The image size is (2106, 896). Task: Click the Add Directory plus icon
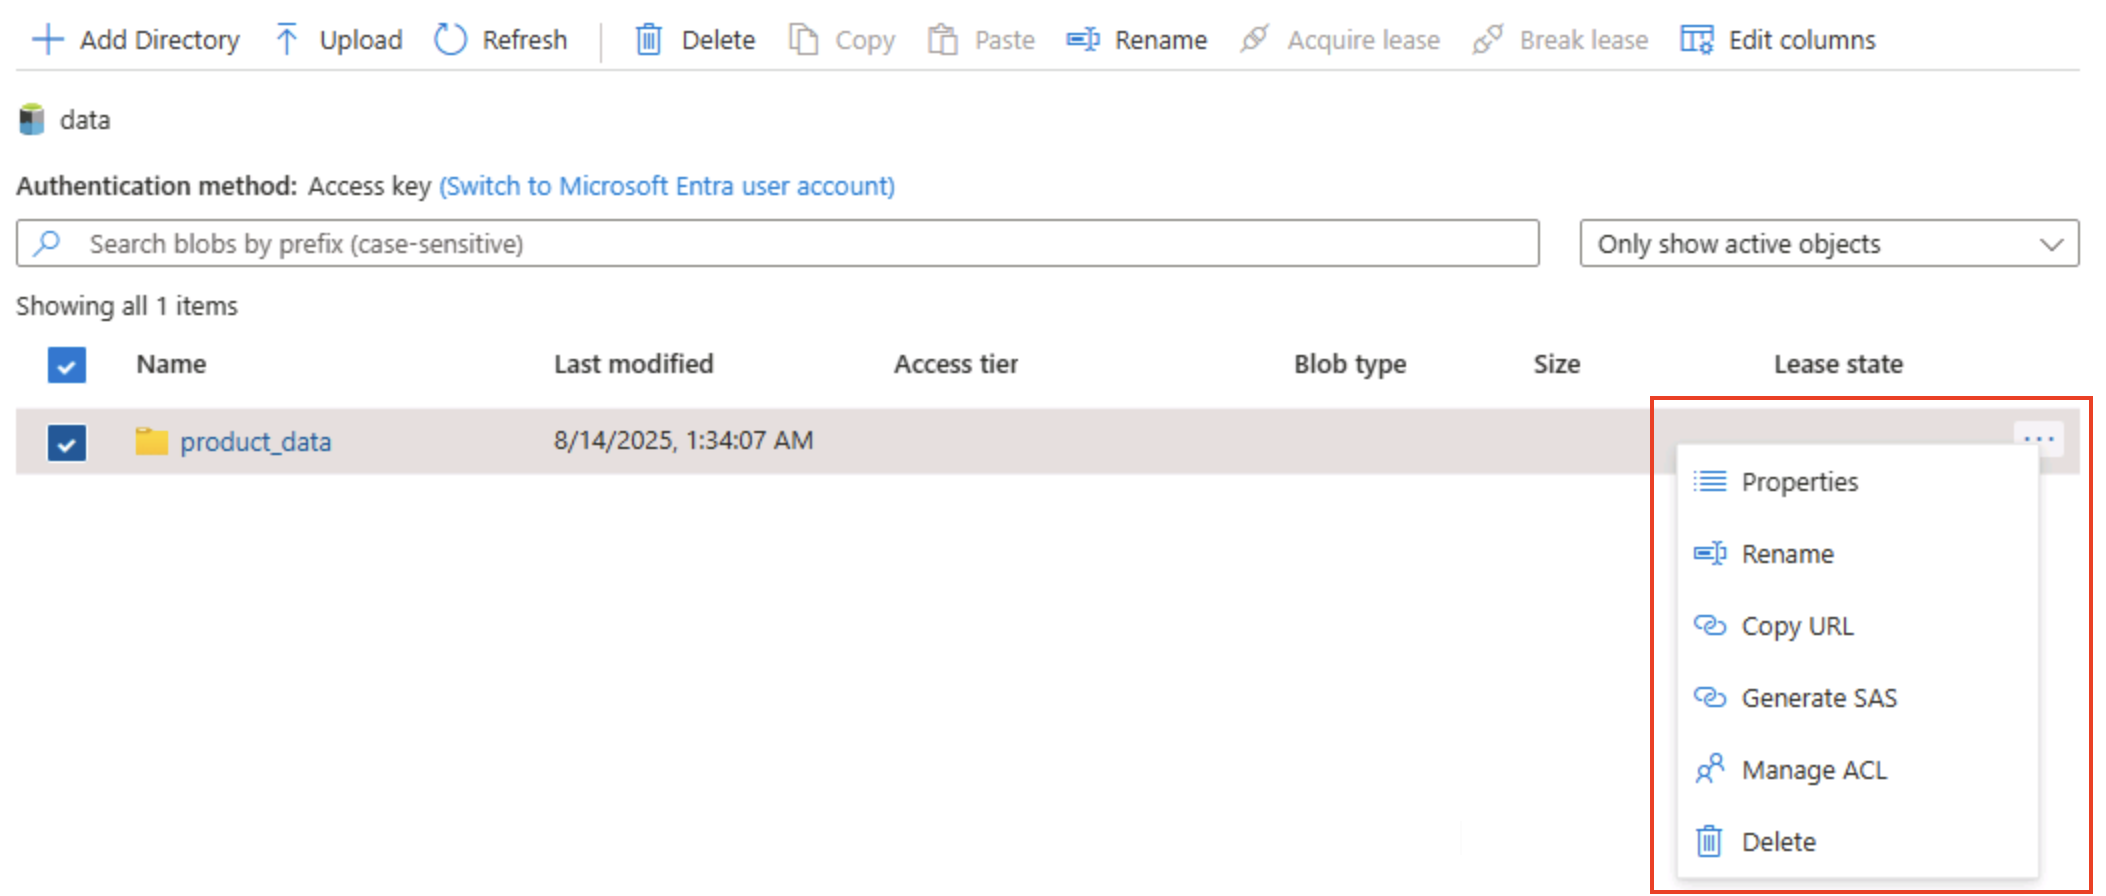point(47,40)
